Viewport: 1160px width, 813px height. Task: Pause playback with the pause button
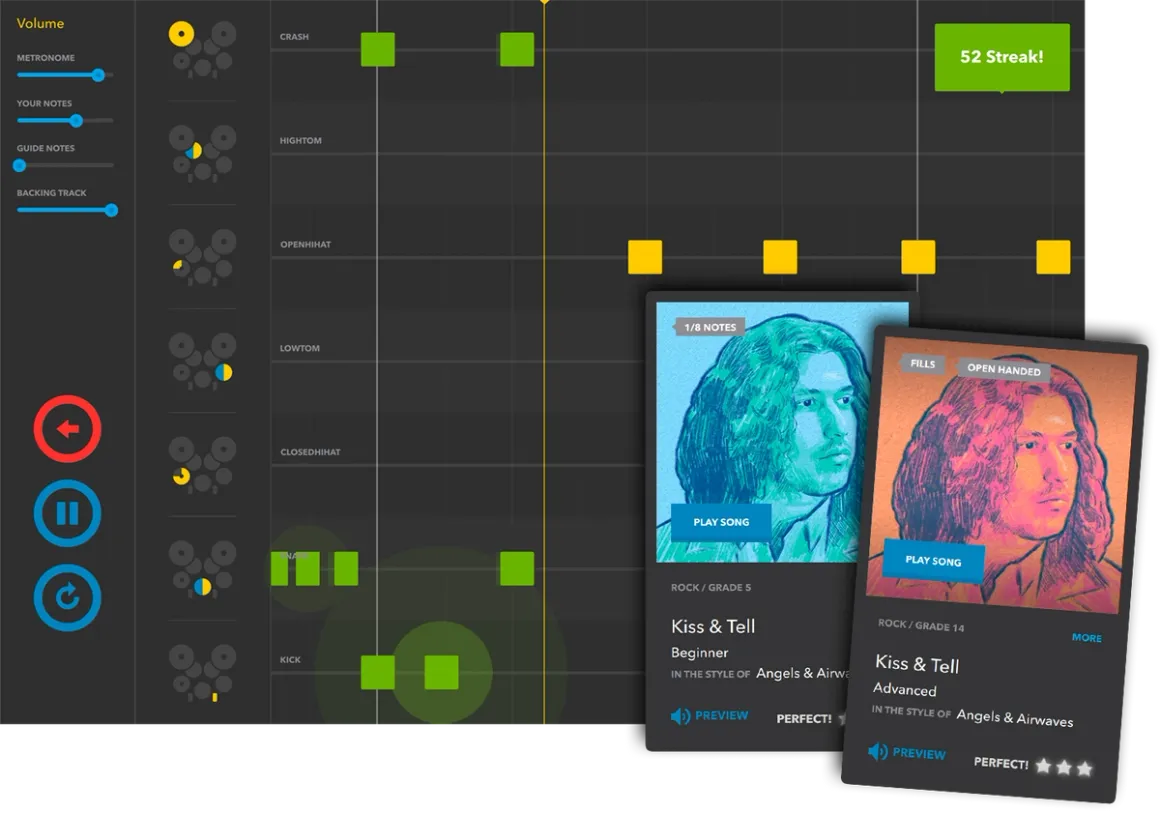tap(67, 513)
